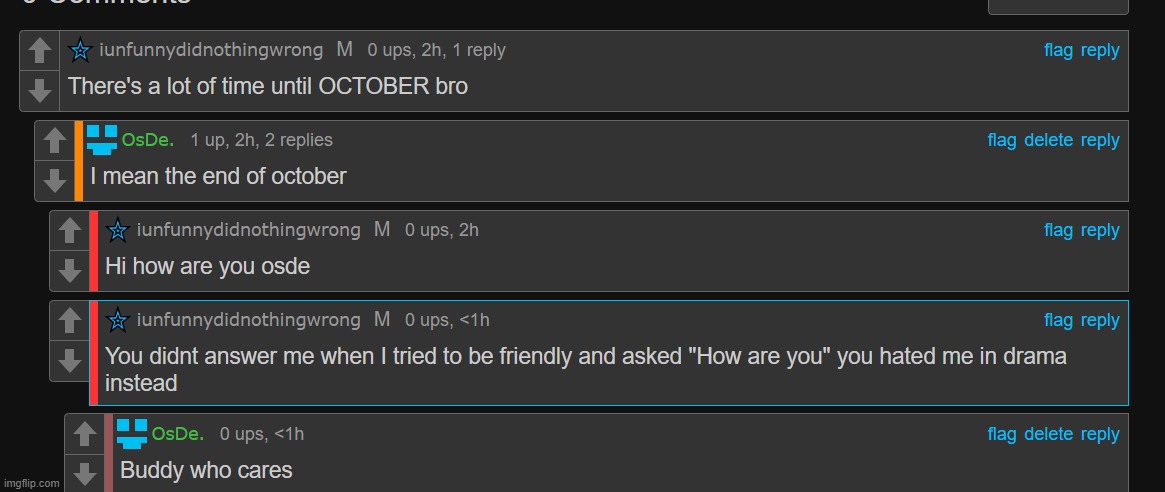Delete the "Buddy who cares" comment
The image size is (1165, 492).
coord(1048,434)
